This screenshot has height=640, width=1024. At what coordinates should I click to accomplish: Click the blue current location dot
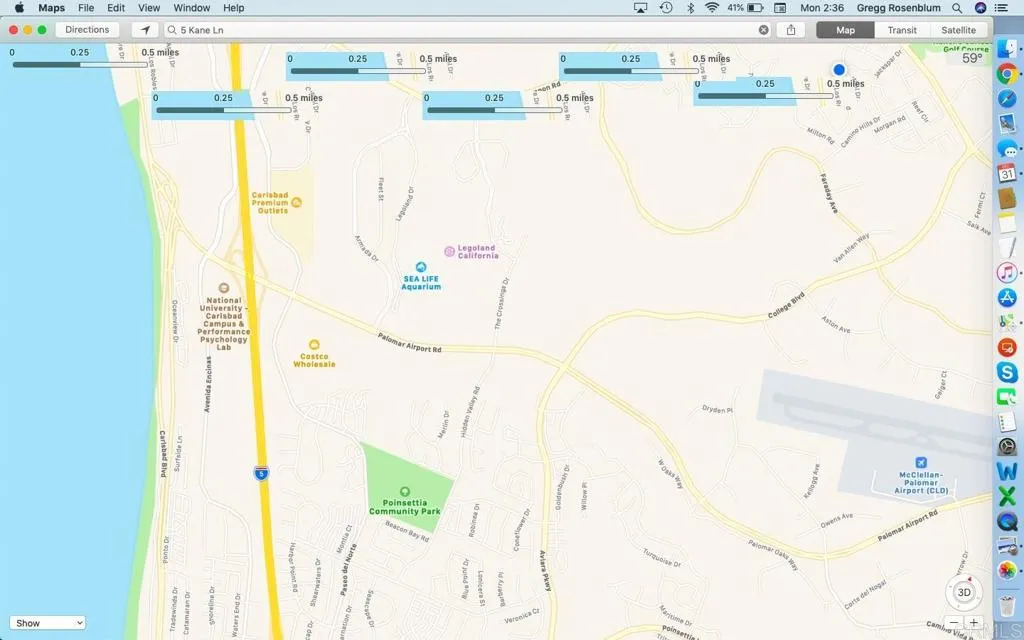tap(839, 69)
